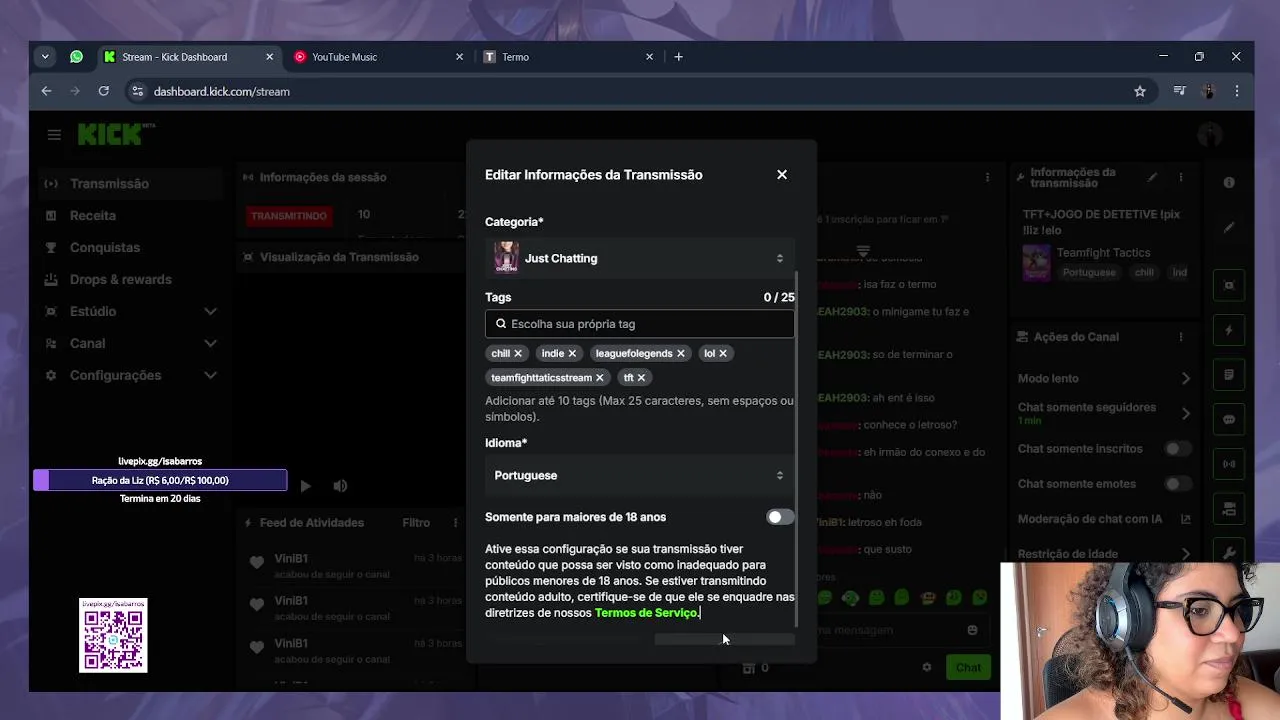Toggle Chat somente inscritos
1280x720 pixels.
1179,449
